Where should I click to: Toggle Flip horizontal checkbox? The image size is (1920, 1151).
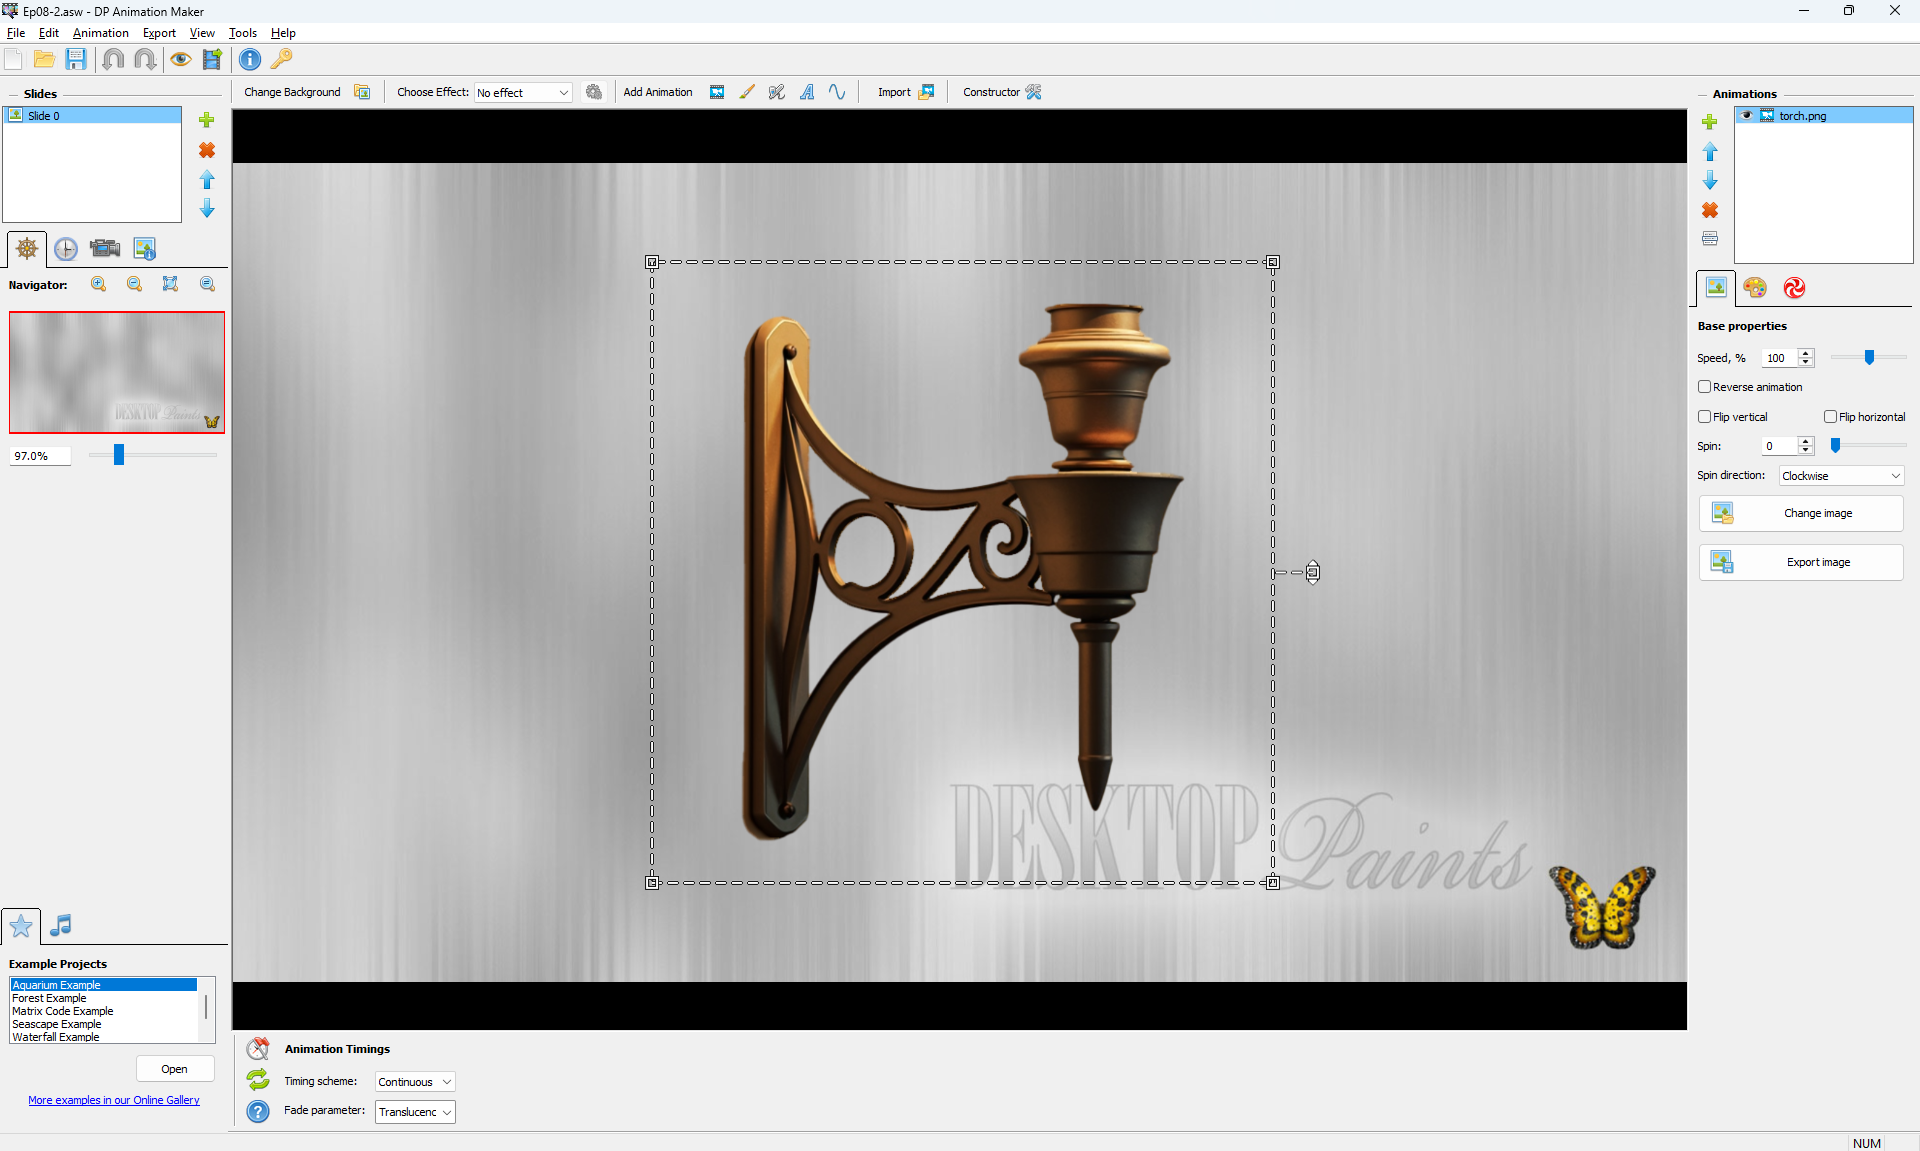click(1830, 417)
